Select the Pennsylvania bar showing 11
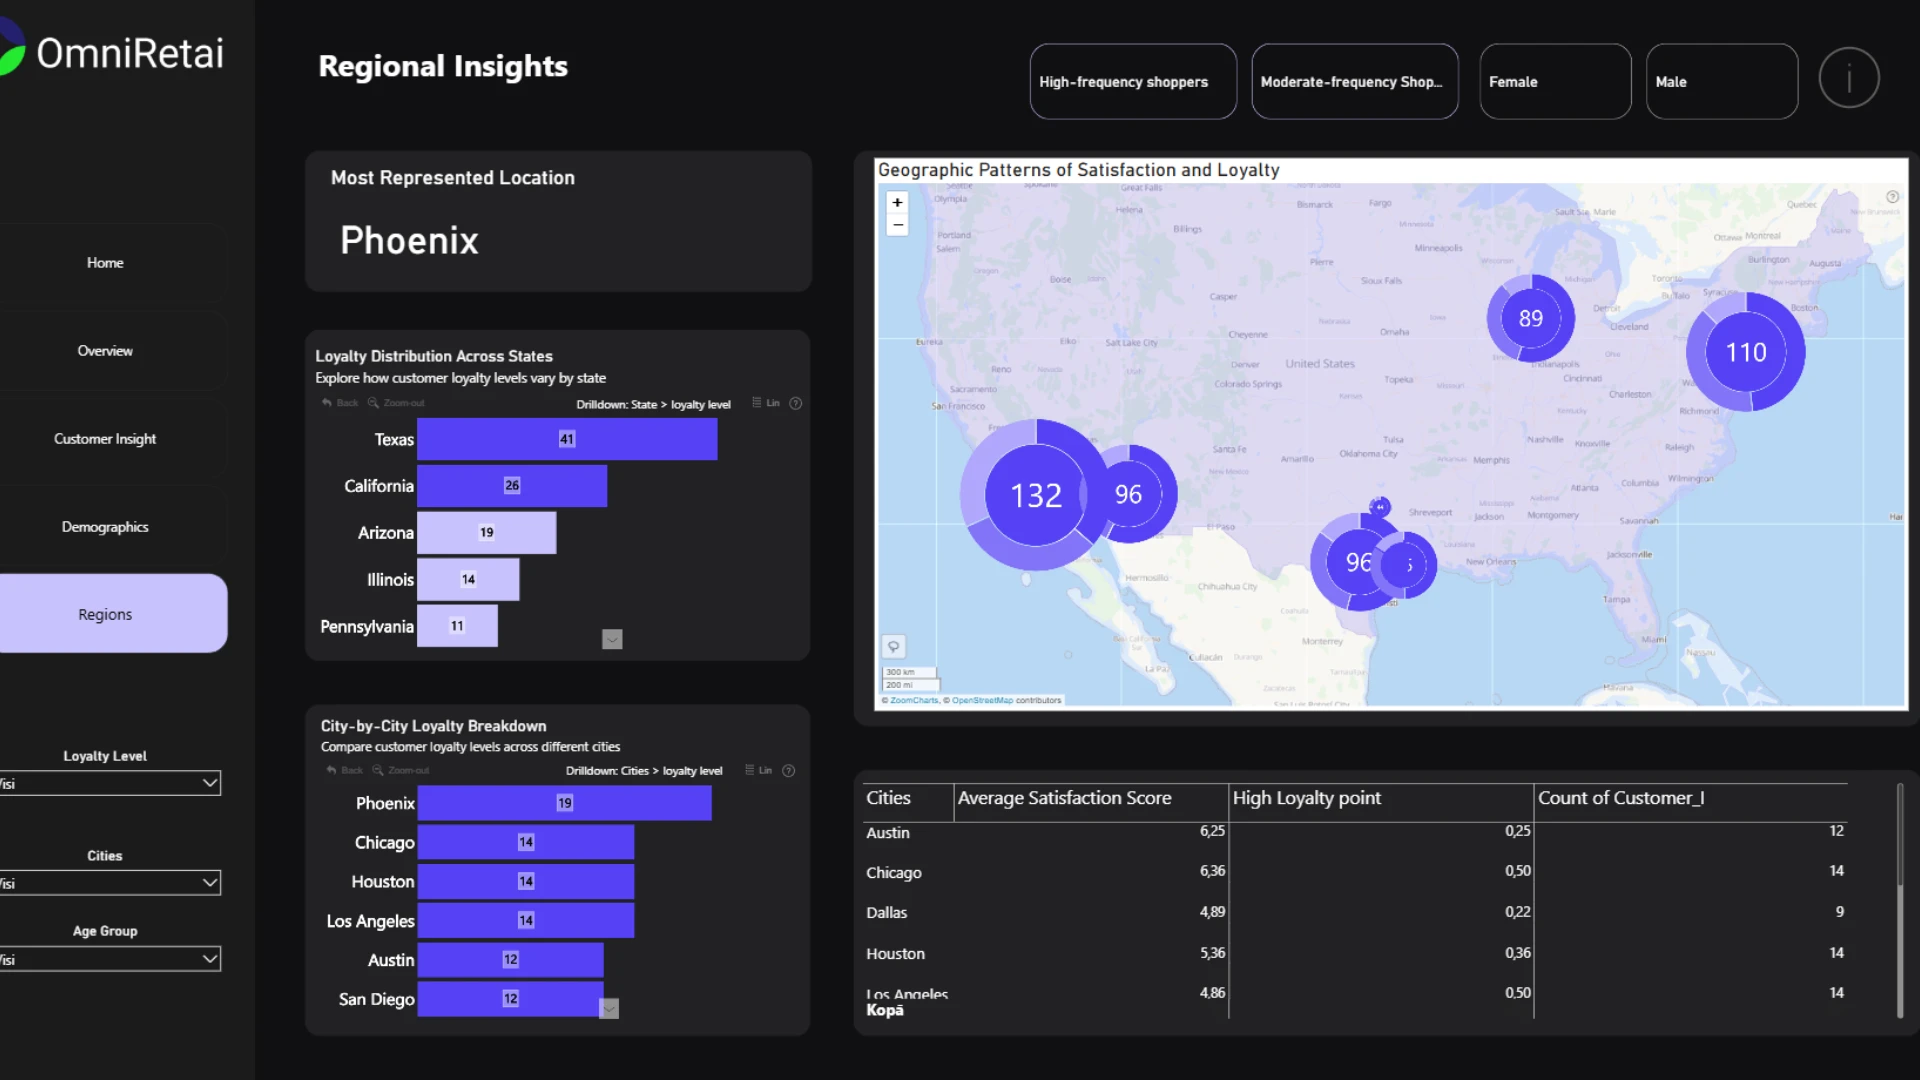1920x1080 pixels. [457, 626]
